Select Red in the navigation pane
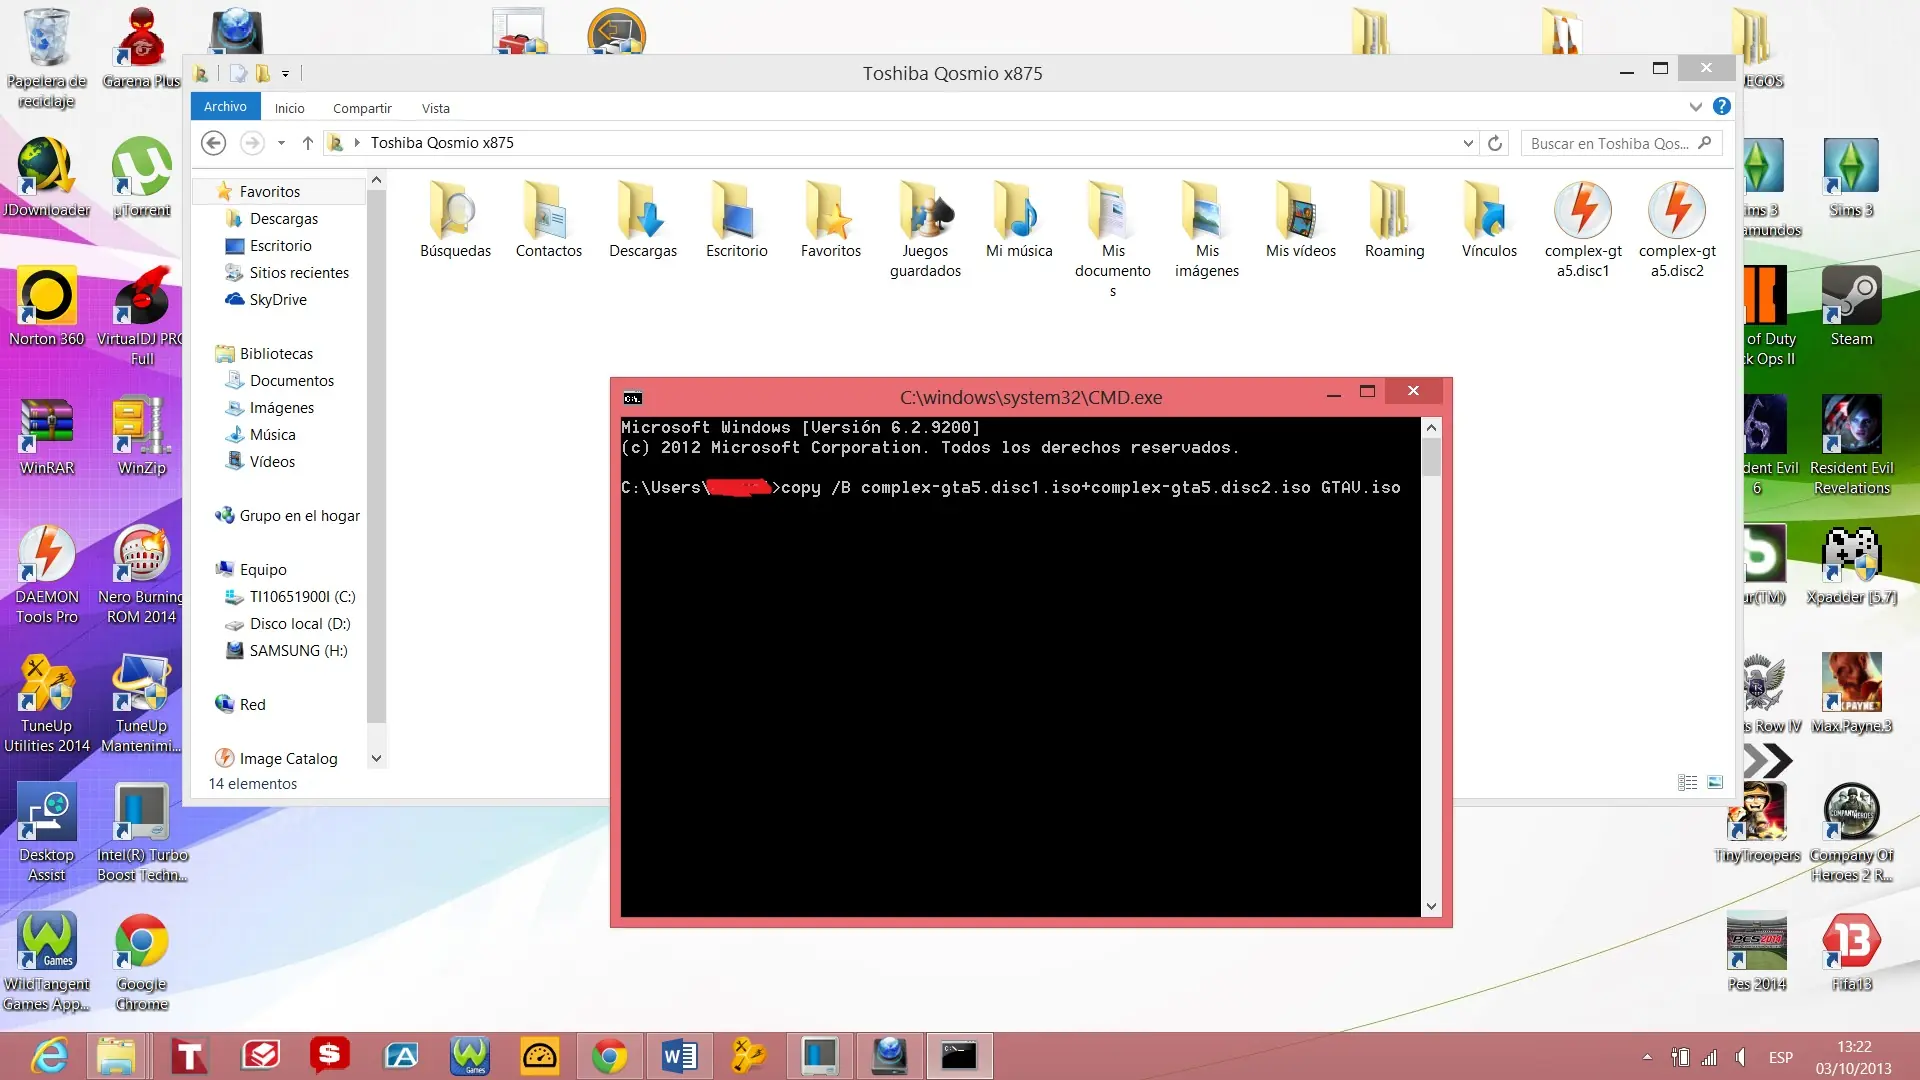1920x1080 pixels. coord(252,704)
